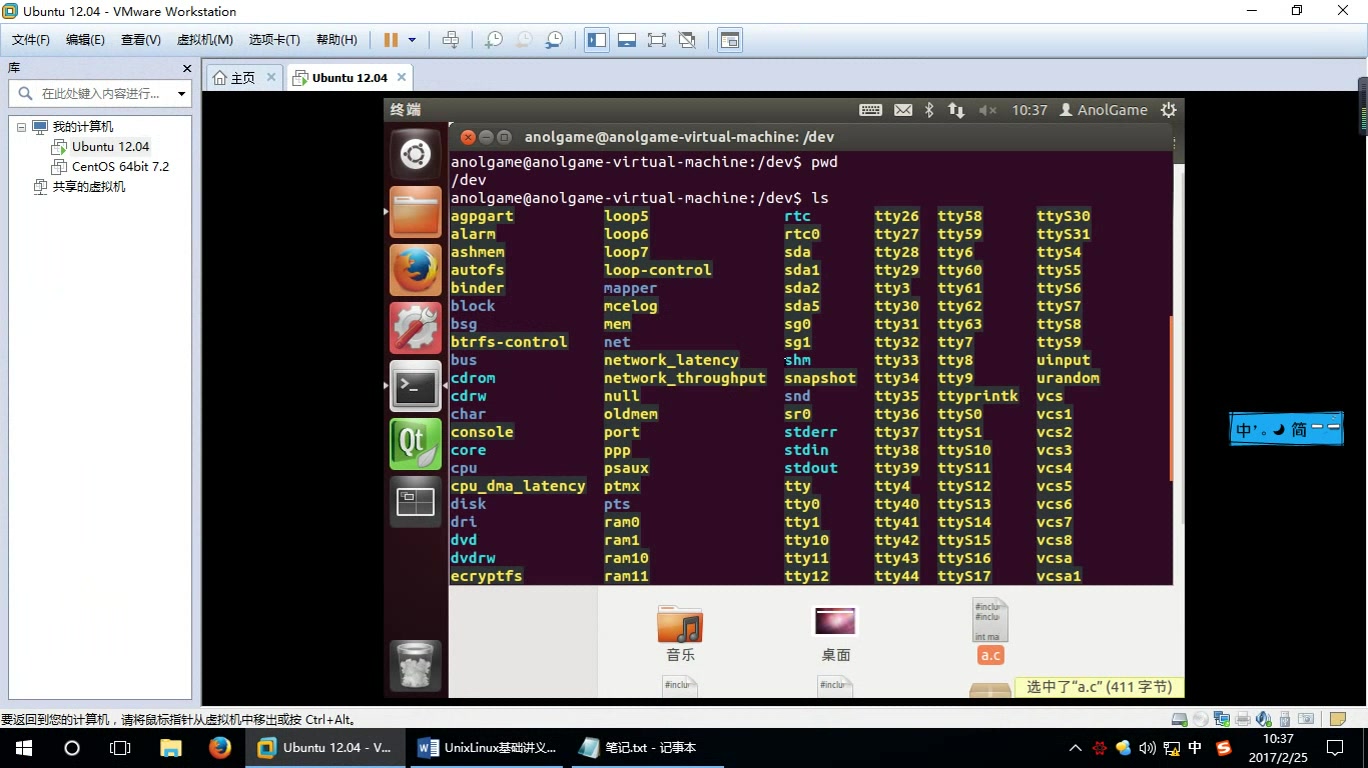Enter full screen mode from the toolbar
The height and width of the screenshot is (768, 1368).
tap(656, 40)
